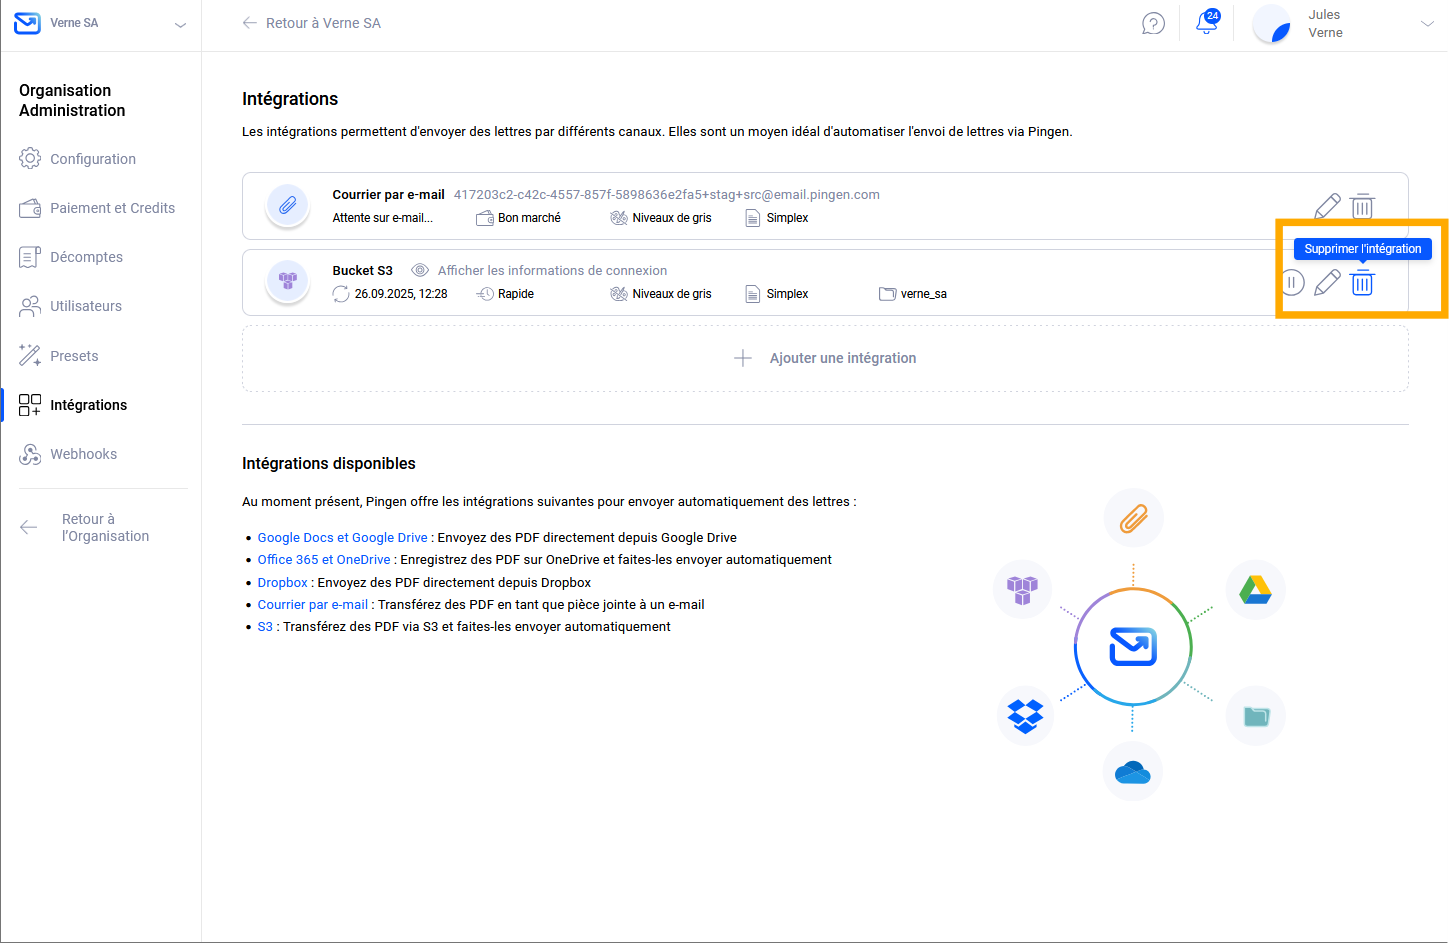Click the Google Drive icon in diagram
Screen dimensions: 1449x943
tap(1255, 590)
